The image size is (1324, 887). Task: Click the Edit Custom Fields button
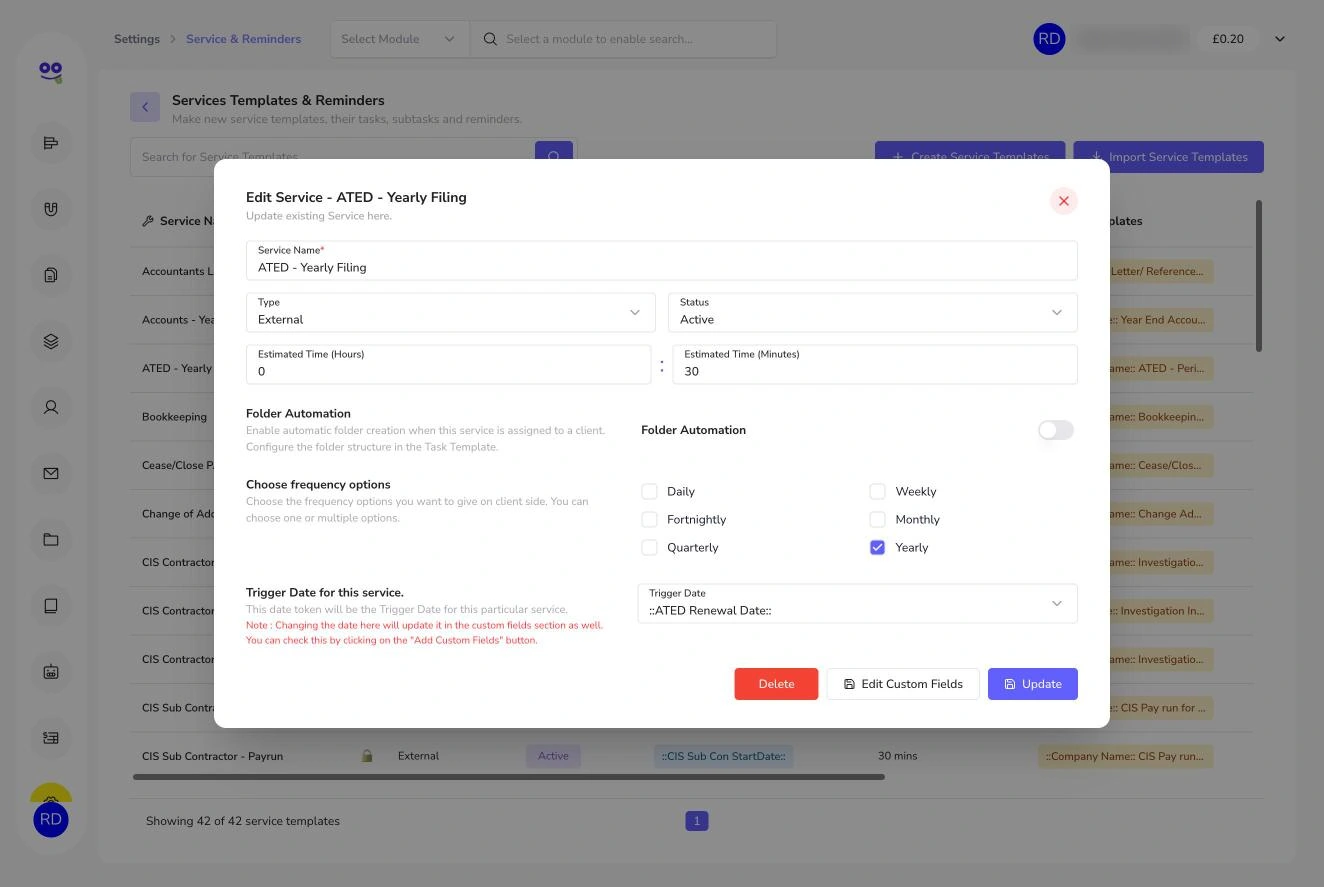[903, 684]
